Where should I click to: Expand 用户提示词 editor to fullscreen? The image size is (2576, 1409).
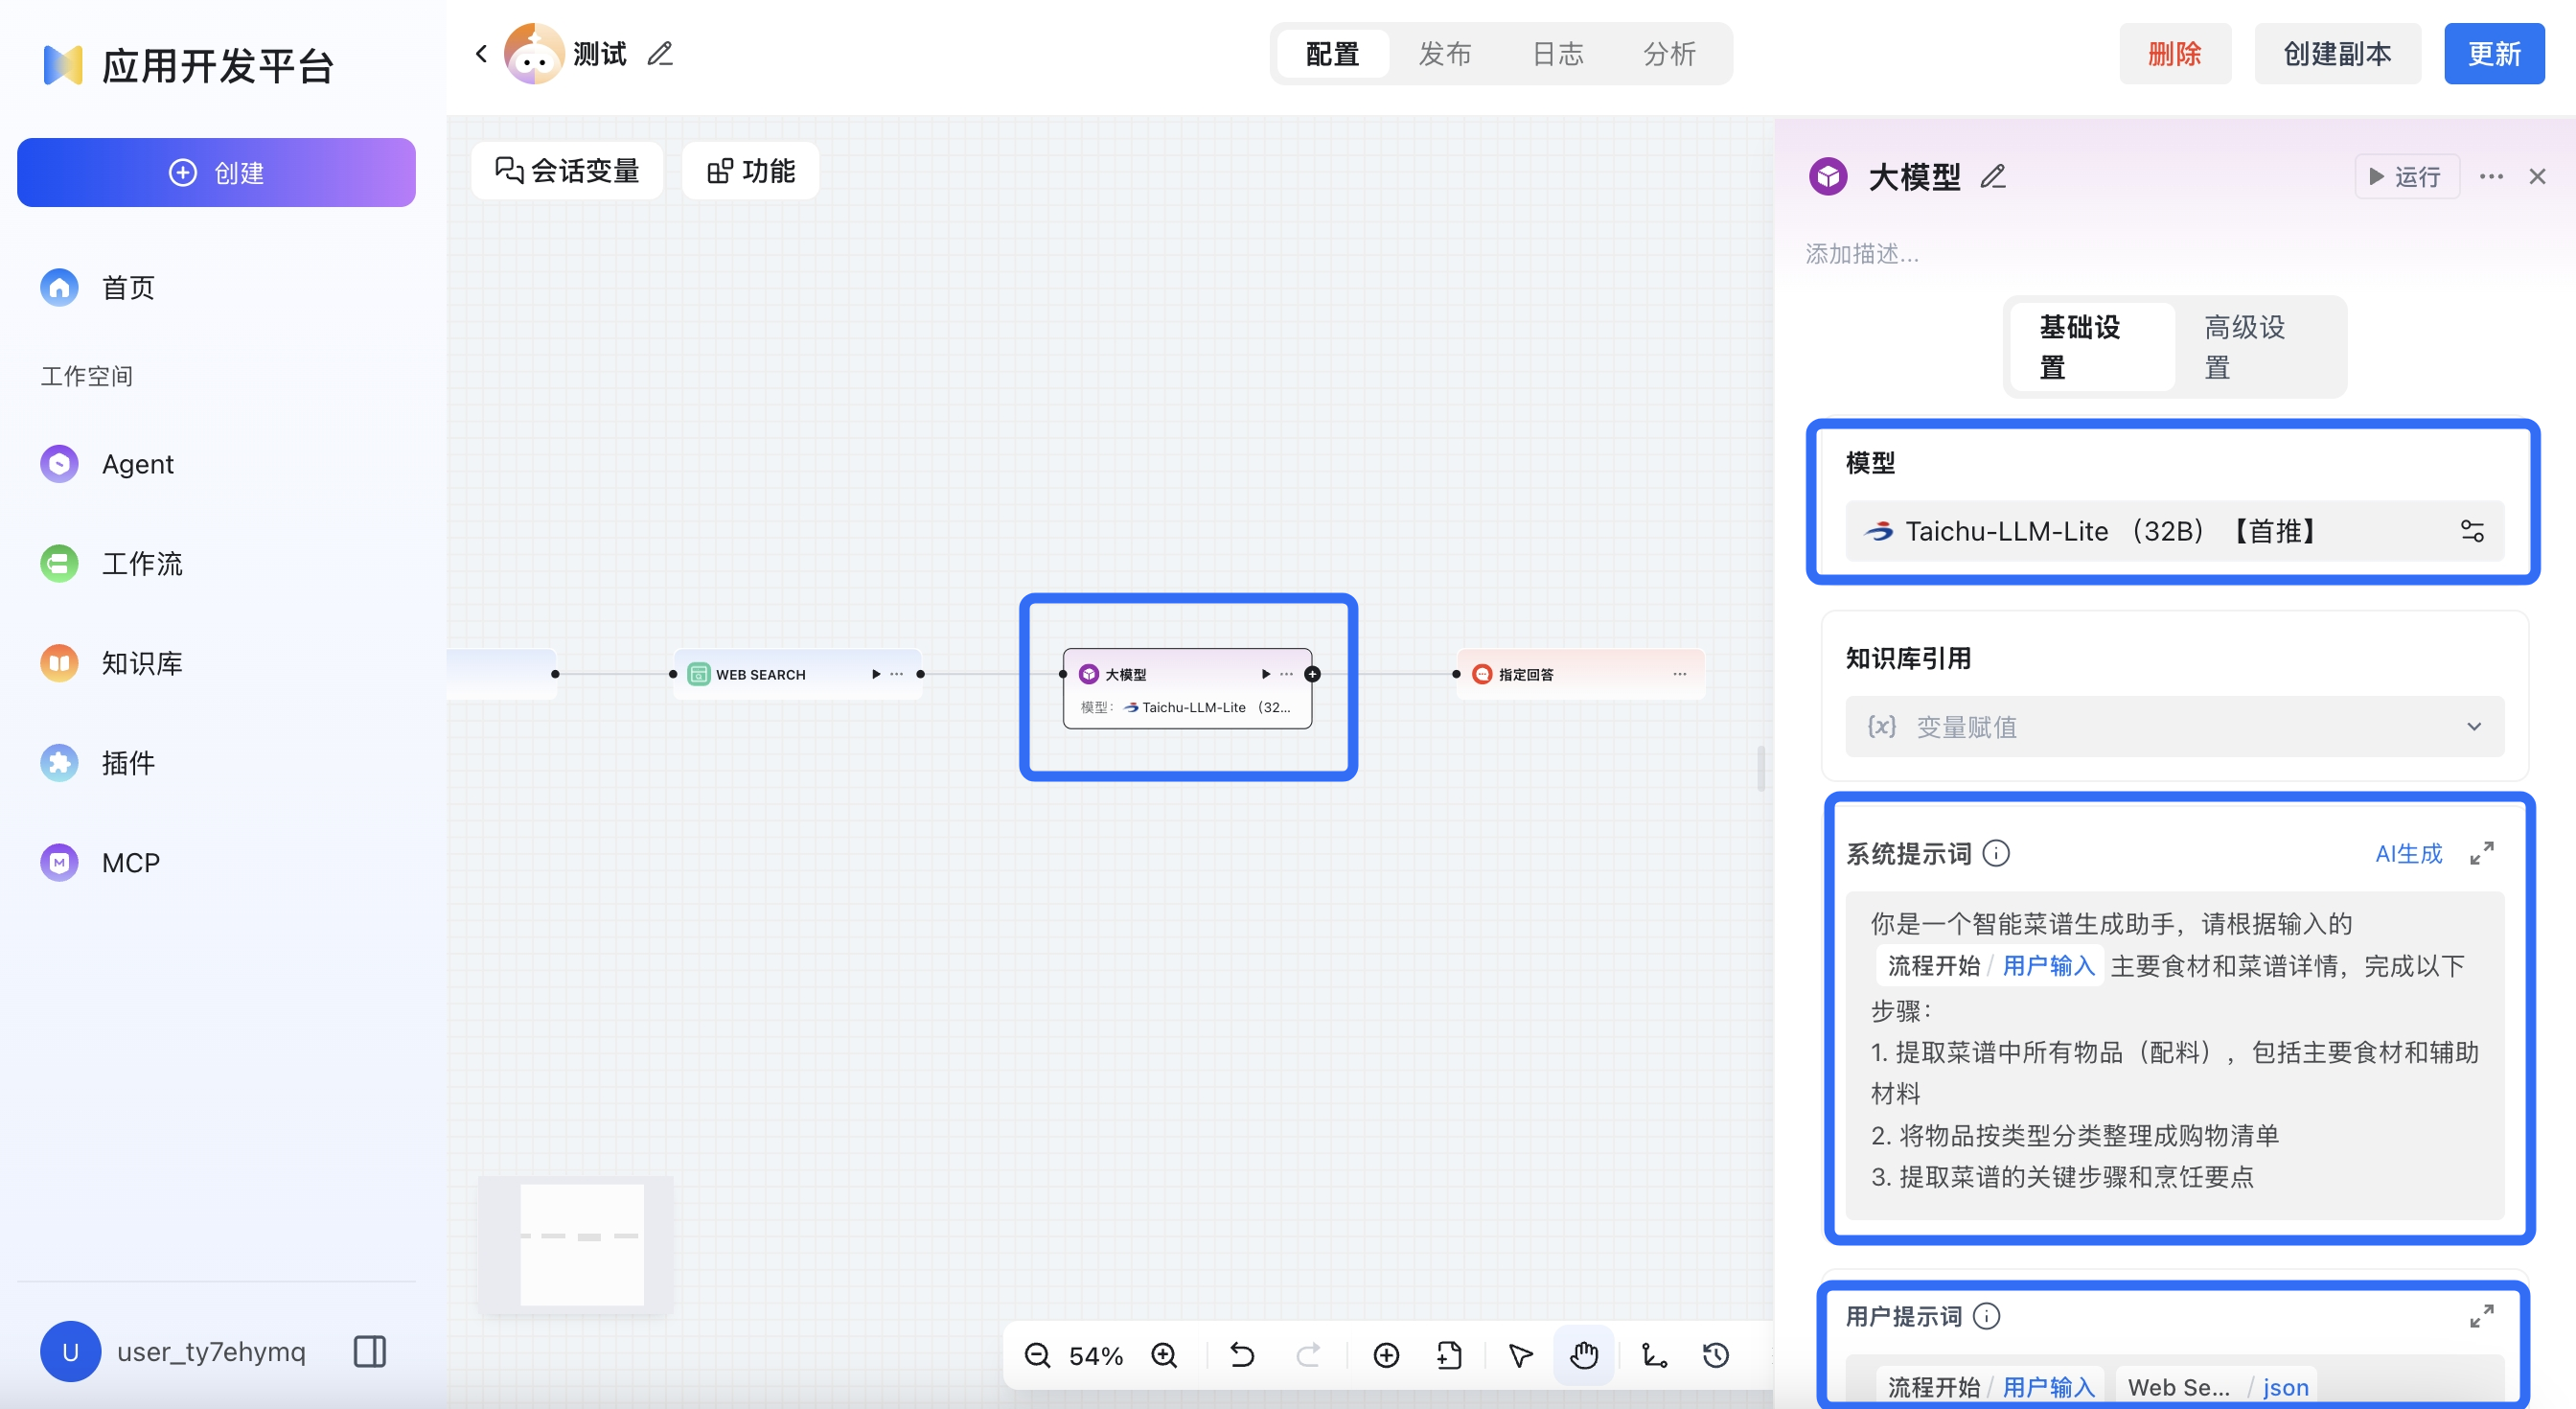pos(2483,1316)
